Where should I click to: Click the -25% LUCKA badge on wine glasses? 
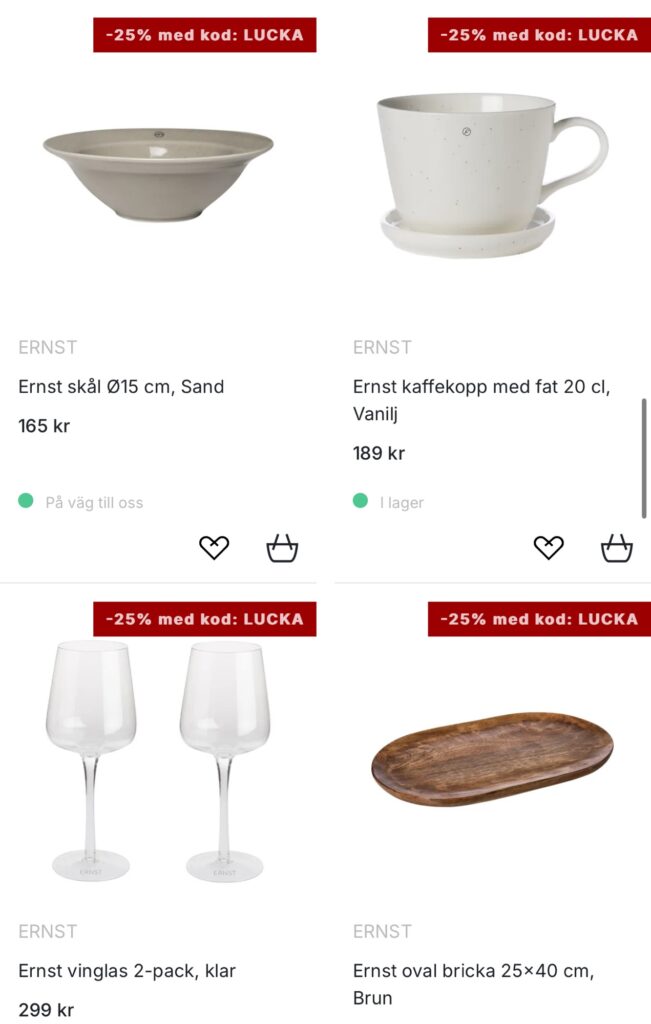pos(205,619)
